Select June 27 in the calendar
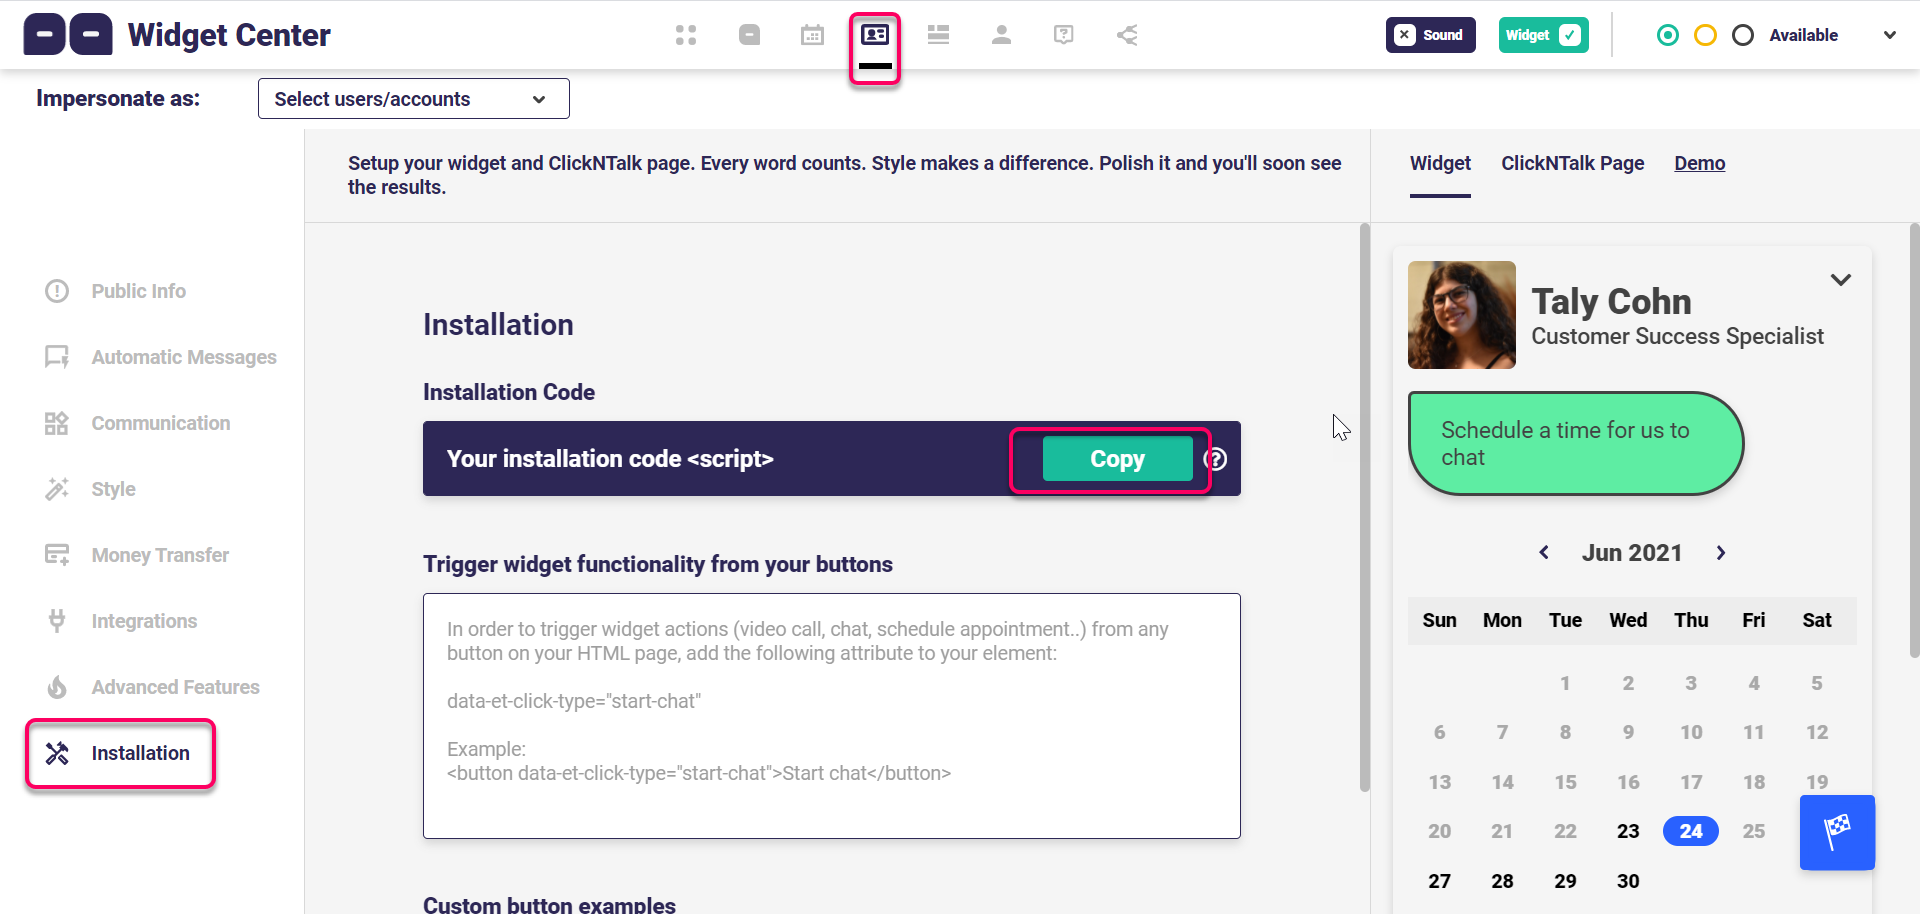The height and width of the screenshot is (914, 1920). pyautogui.click(x=1439, y=881)
